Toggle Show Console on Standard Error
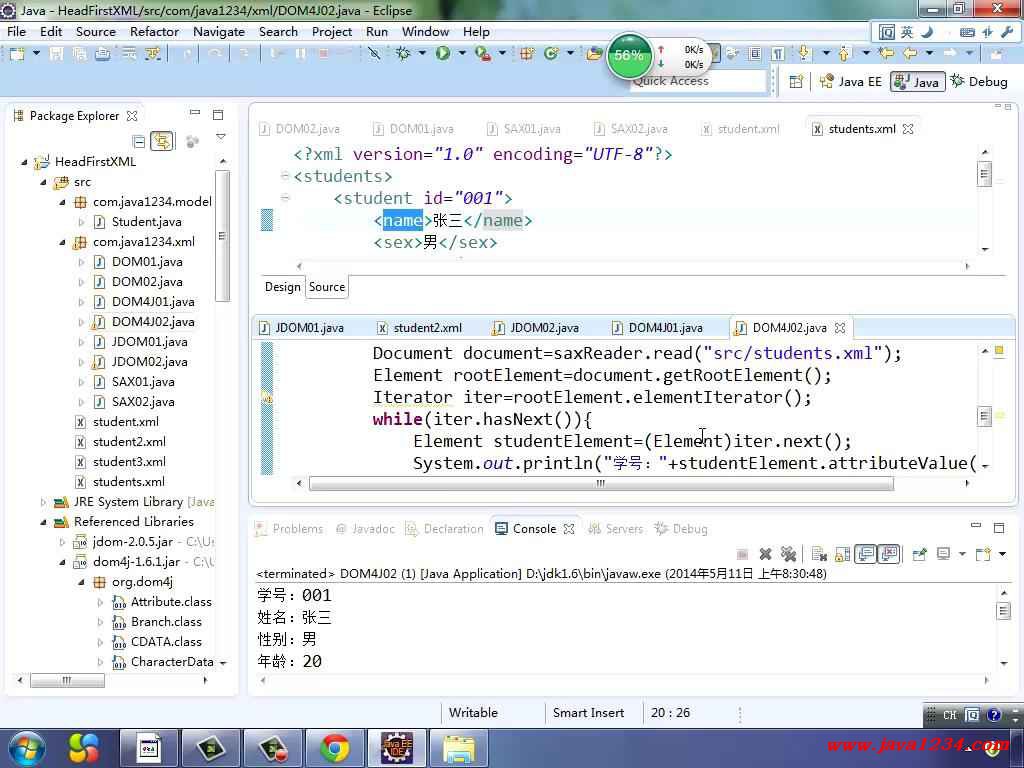The image size is (1024, 768). (889, 554)
